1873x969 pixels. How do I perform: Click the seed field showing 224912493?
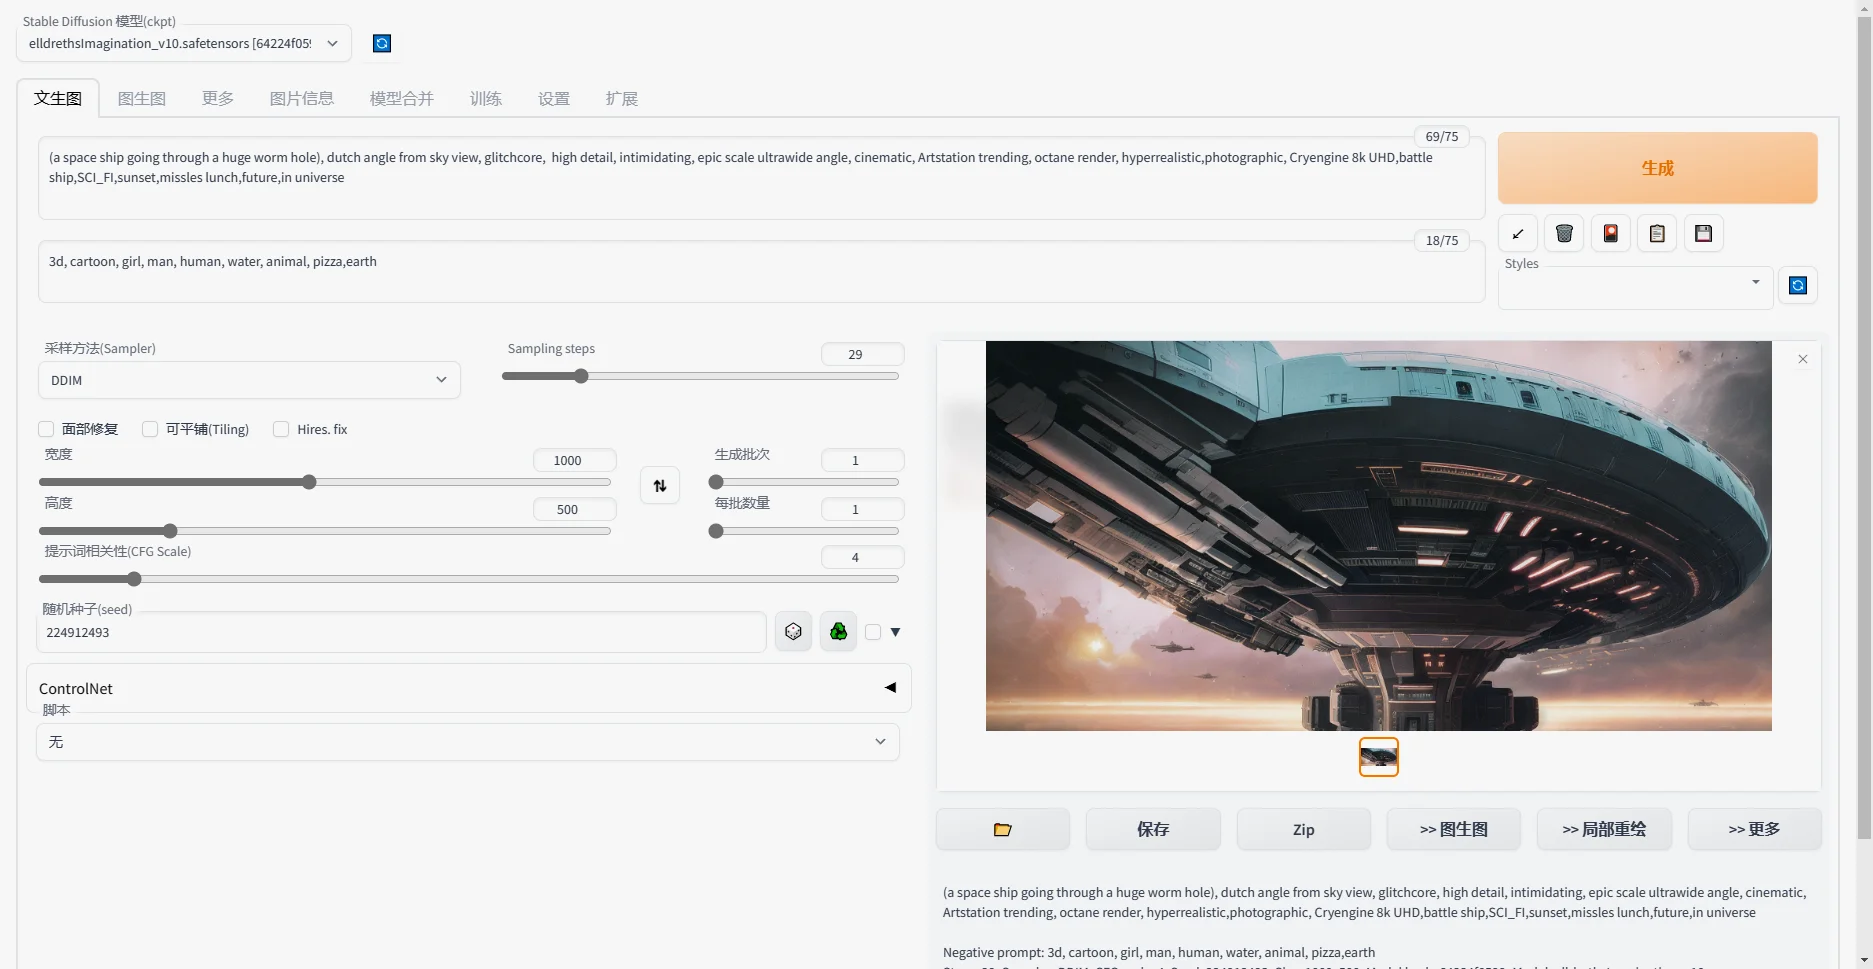401,632
